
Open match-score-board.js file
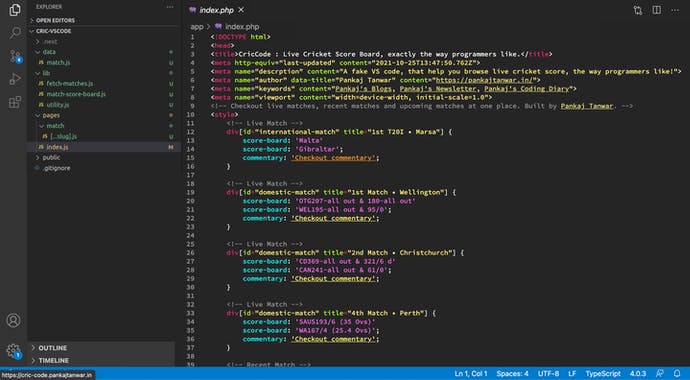pos(104,94)
